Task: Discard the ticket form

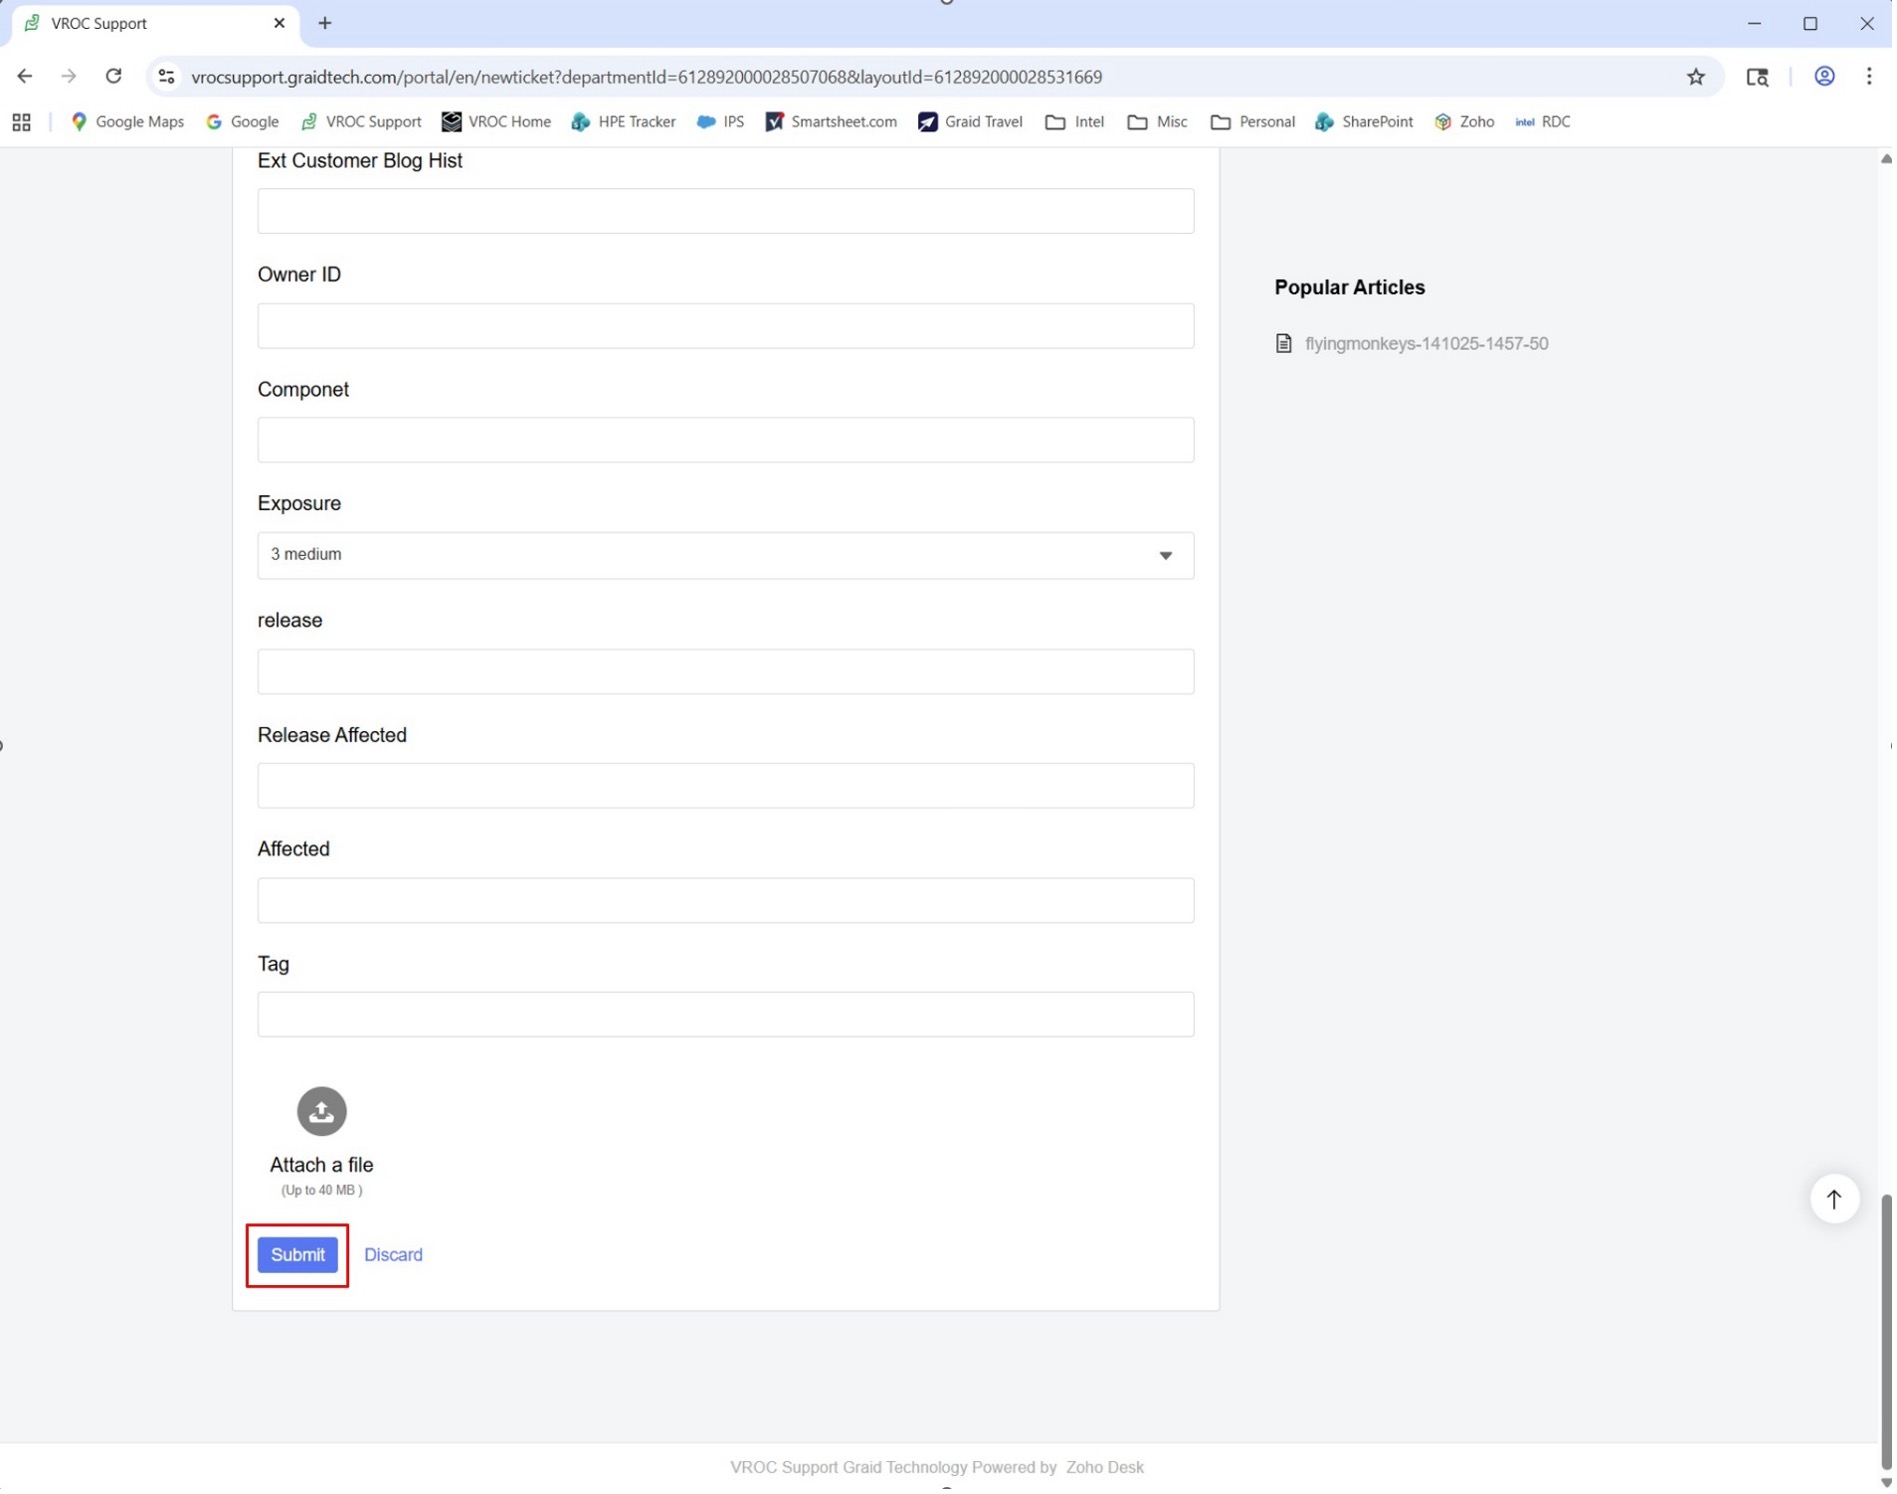Action: point(394,1257)
